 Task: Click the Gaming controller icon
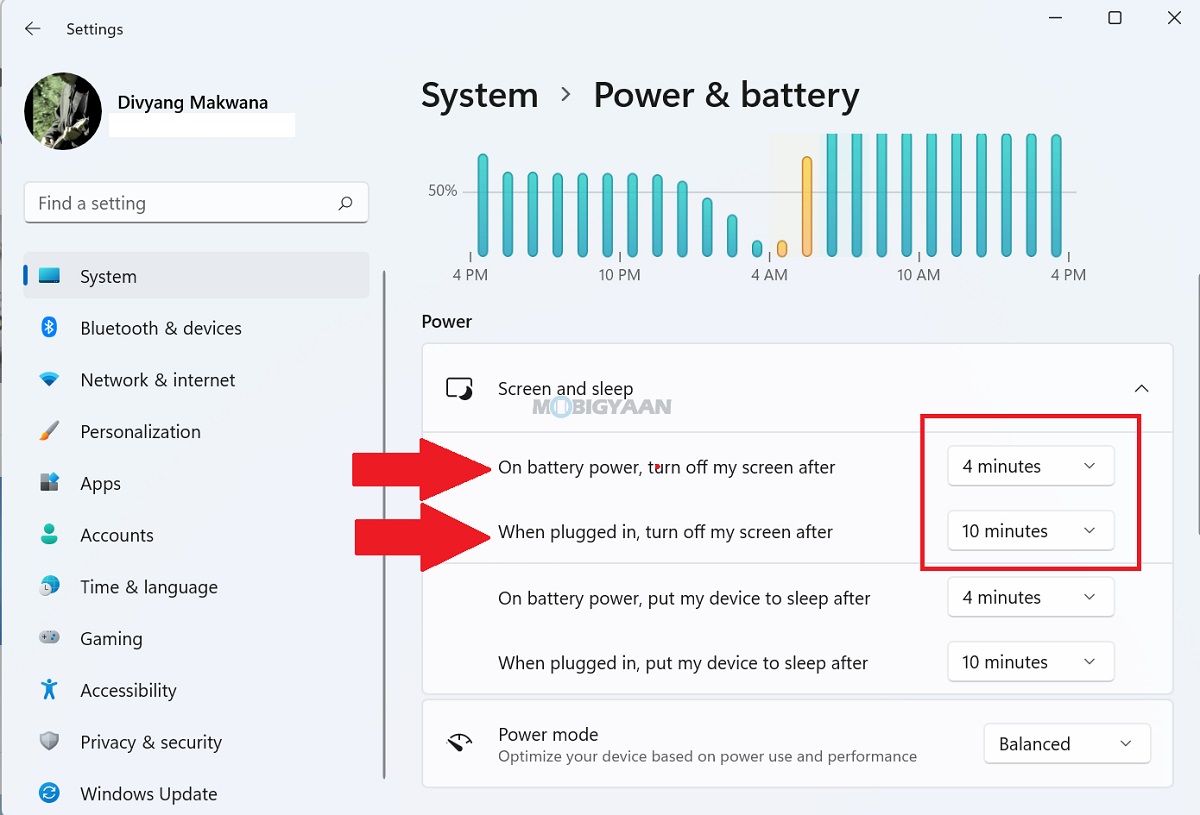pos(48,638)
